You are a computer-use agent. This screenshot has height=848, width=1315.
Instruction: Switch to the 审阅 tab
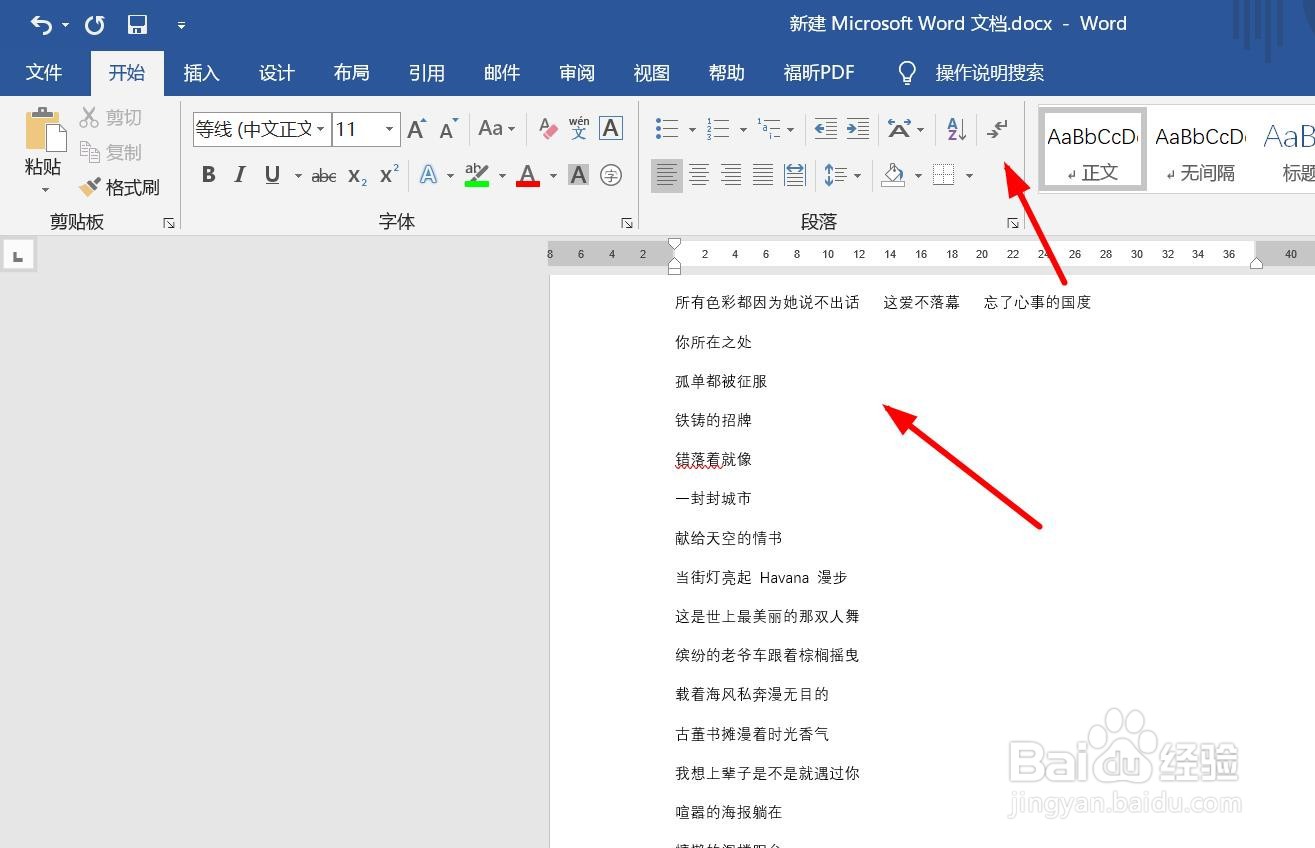click(577, 73)
